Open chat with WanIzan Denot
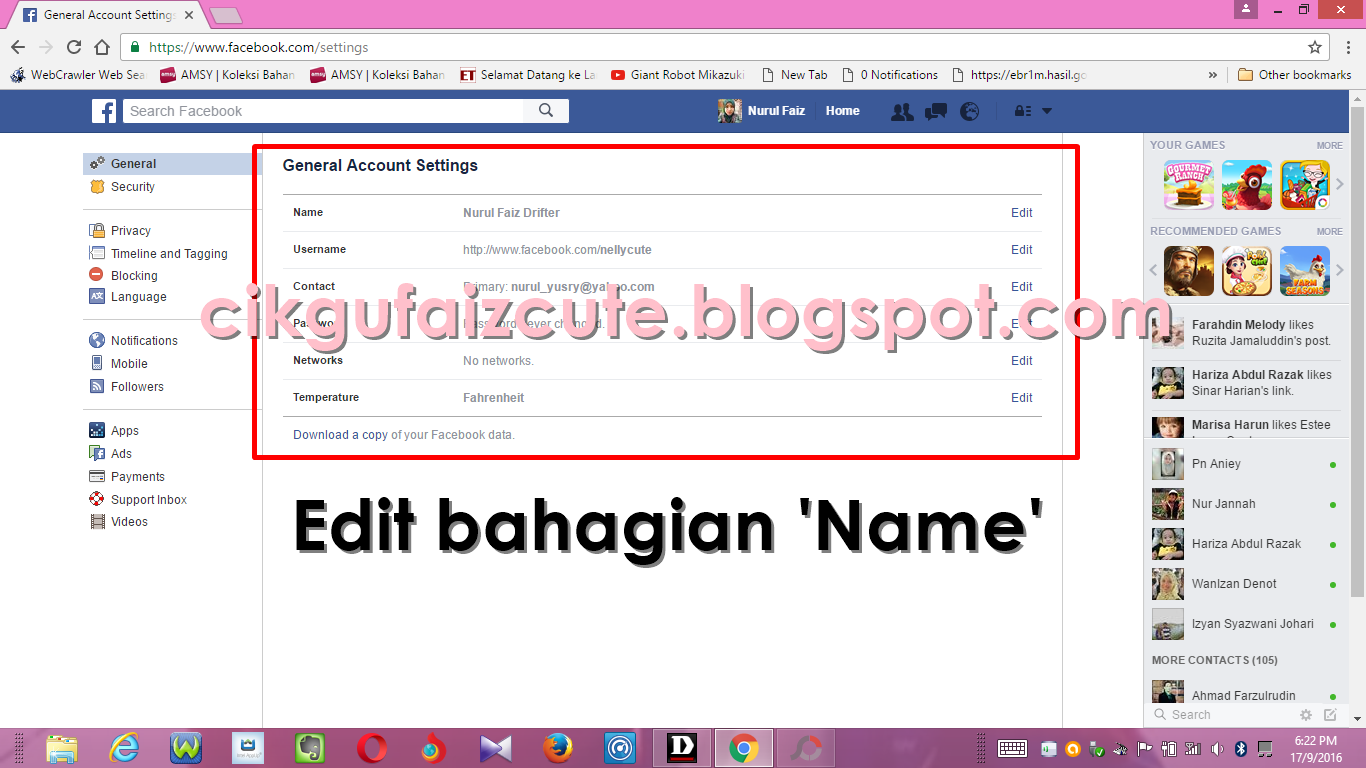 (1245, 584)
